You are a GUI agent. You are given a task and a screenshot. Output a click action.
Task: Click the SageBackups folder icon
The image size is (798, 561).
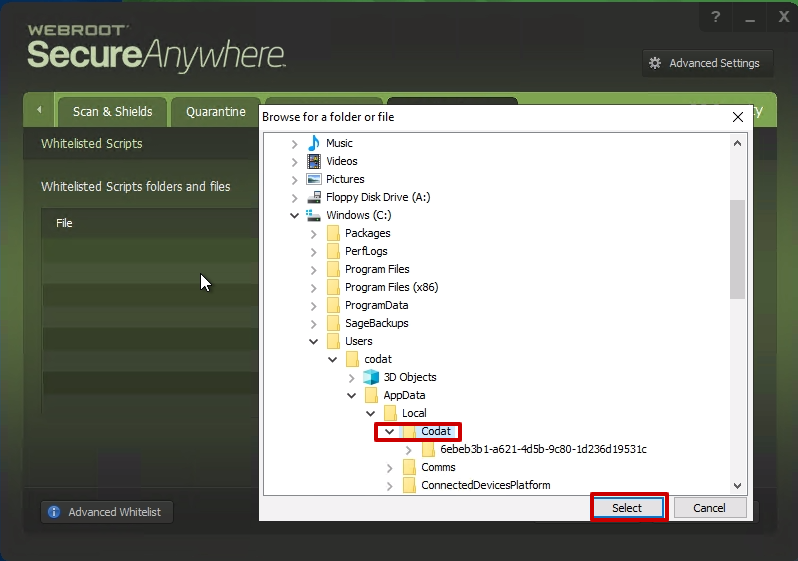click(x=333, y=323)
